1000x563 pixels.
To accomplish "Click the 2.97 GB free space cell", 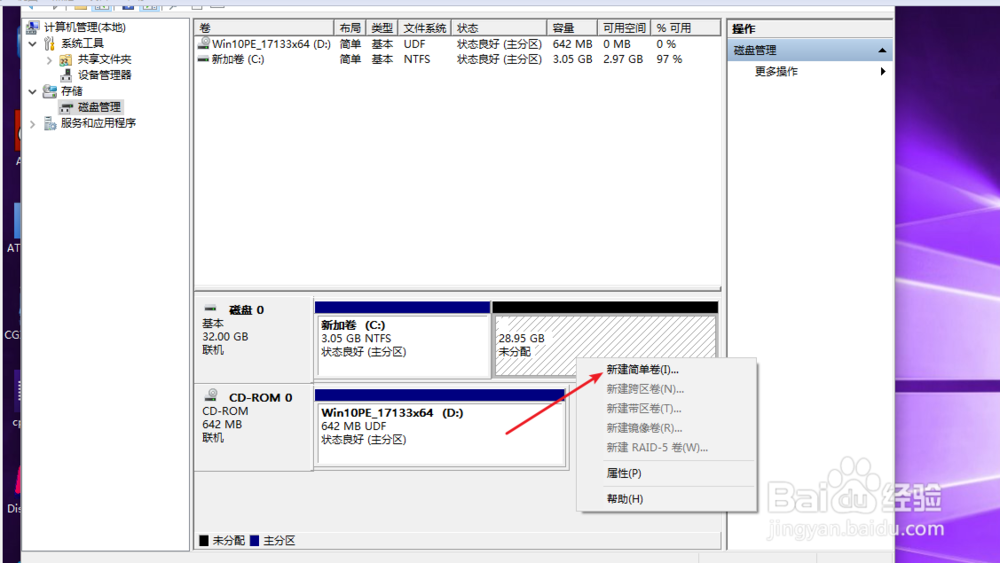I will tap(623, 59).
